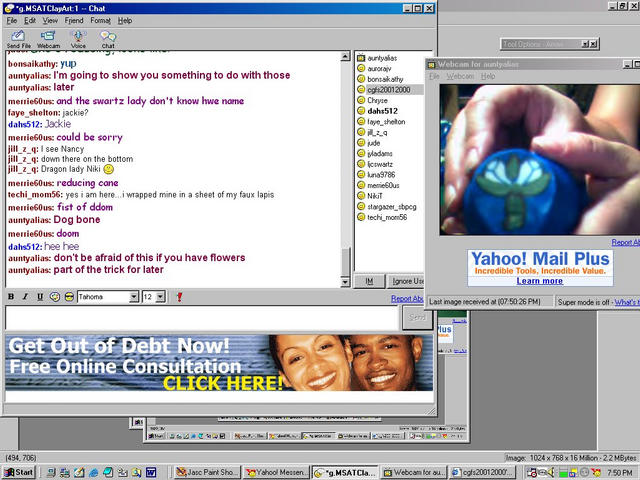Click the IM button below user list
The width and height of the screenshot is (640, 480).
point(369,281)
